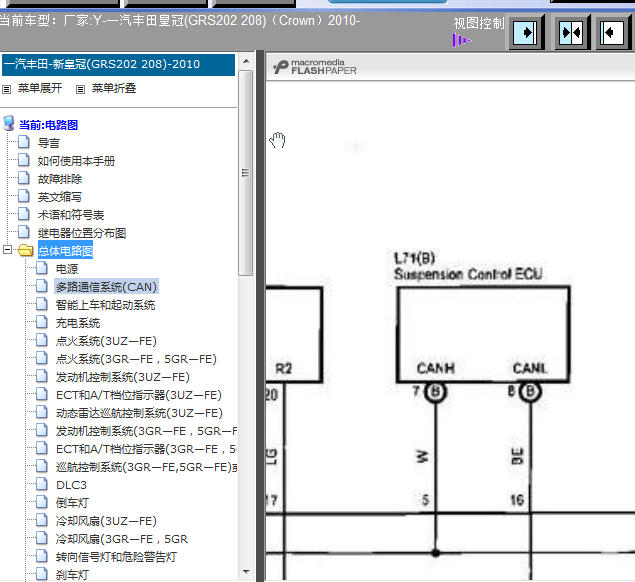The height and width of the screenshot is (582, 635).
Task: Click the L71(B) connector label
Action: tap(414, 258)
